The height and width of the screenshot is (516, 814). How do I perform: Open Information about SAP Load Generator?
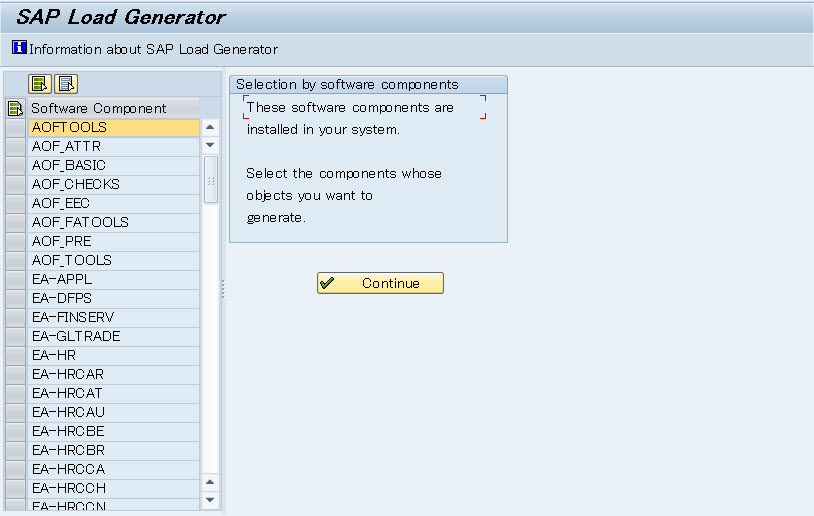[153, 49]
